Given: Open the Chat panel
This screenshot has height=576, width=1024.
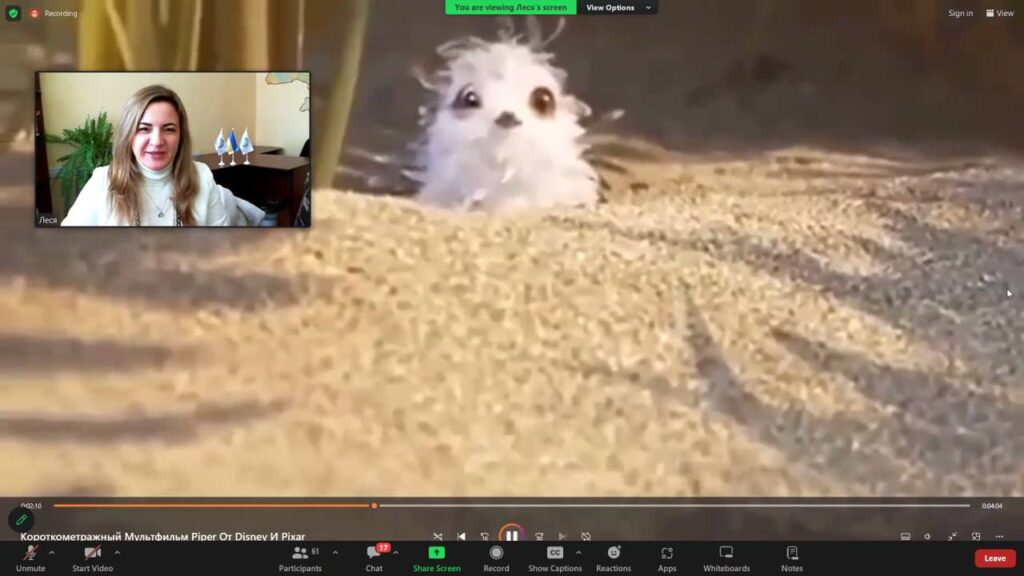Looking at the screenshot, I should pos(374,553).
